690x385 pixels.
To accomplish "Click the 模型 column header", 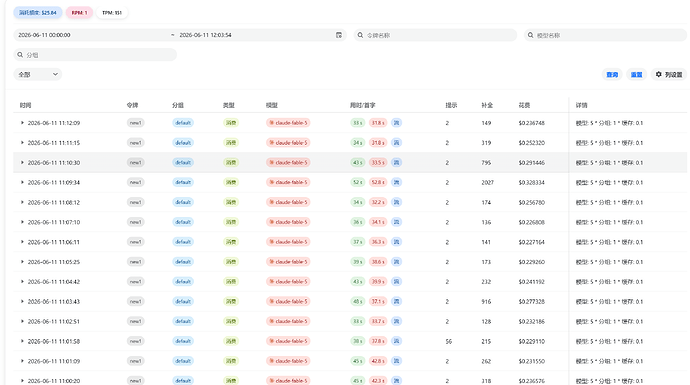I will click(x=272, y=105).
